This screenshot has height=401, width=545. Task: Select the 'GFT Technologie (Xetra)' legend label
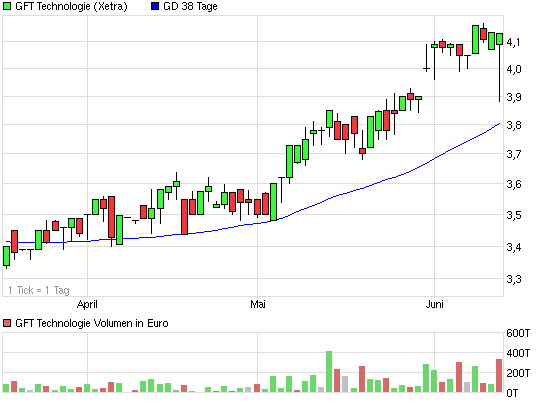coord(71,6)
